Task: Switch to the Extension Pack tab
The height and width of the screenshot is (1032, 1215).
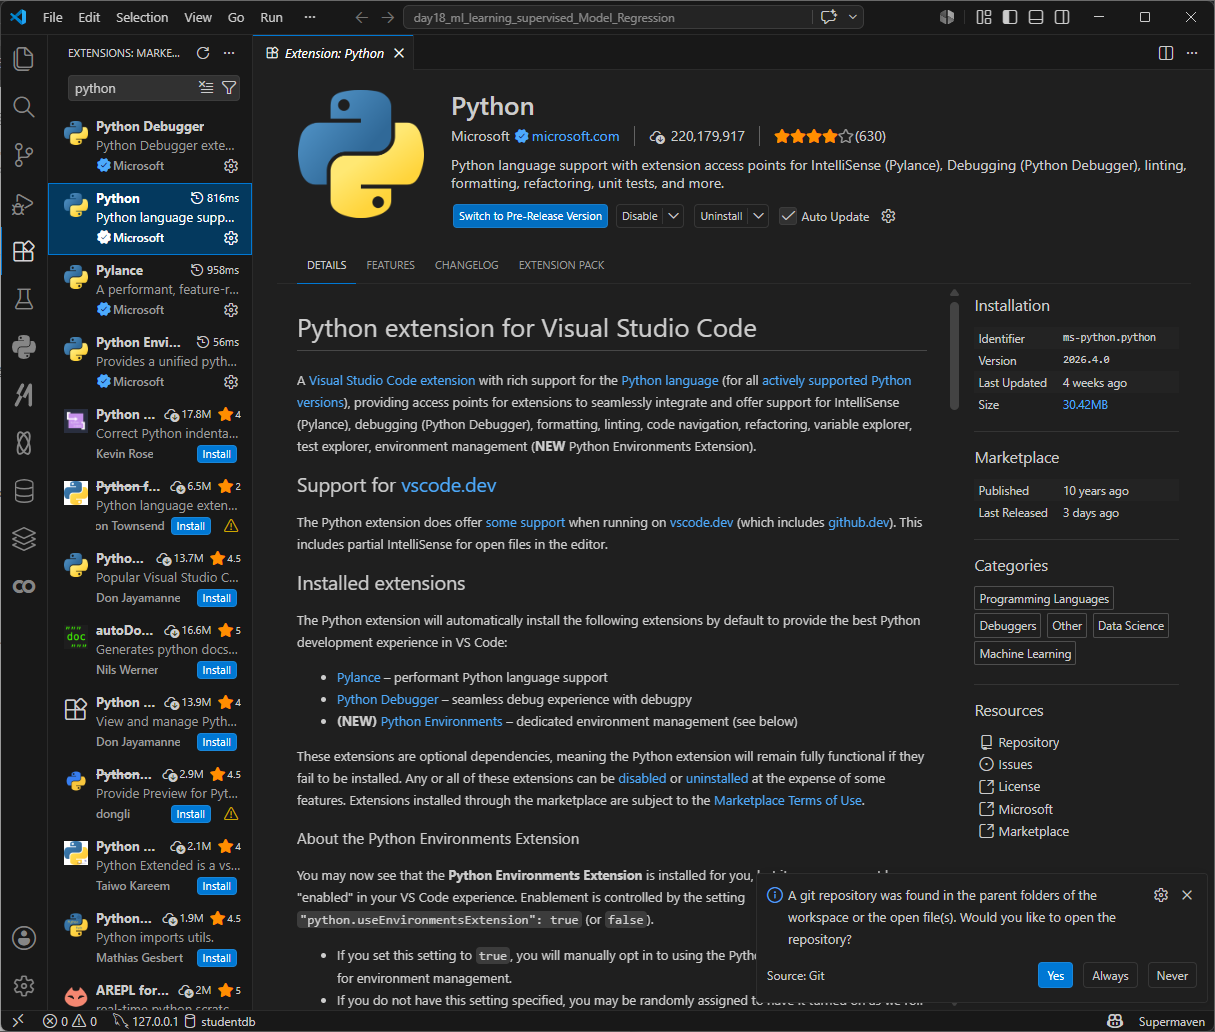Action: [x=561, y=265]
